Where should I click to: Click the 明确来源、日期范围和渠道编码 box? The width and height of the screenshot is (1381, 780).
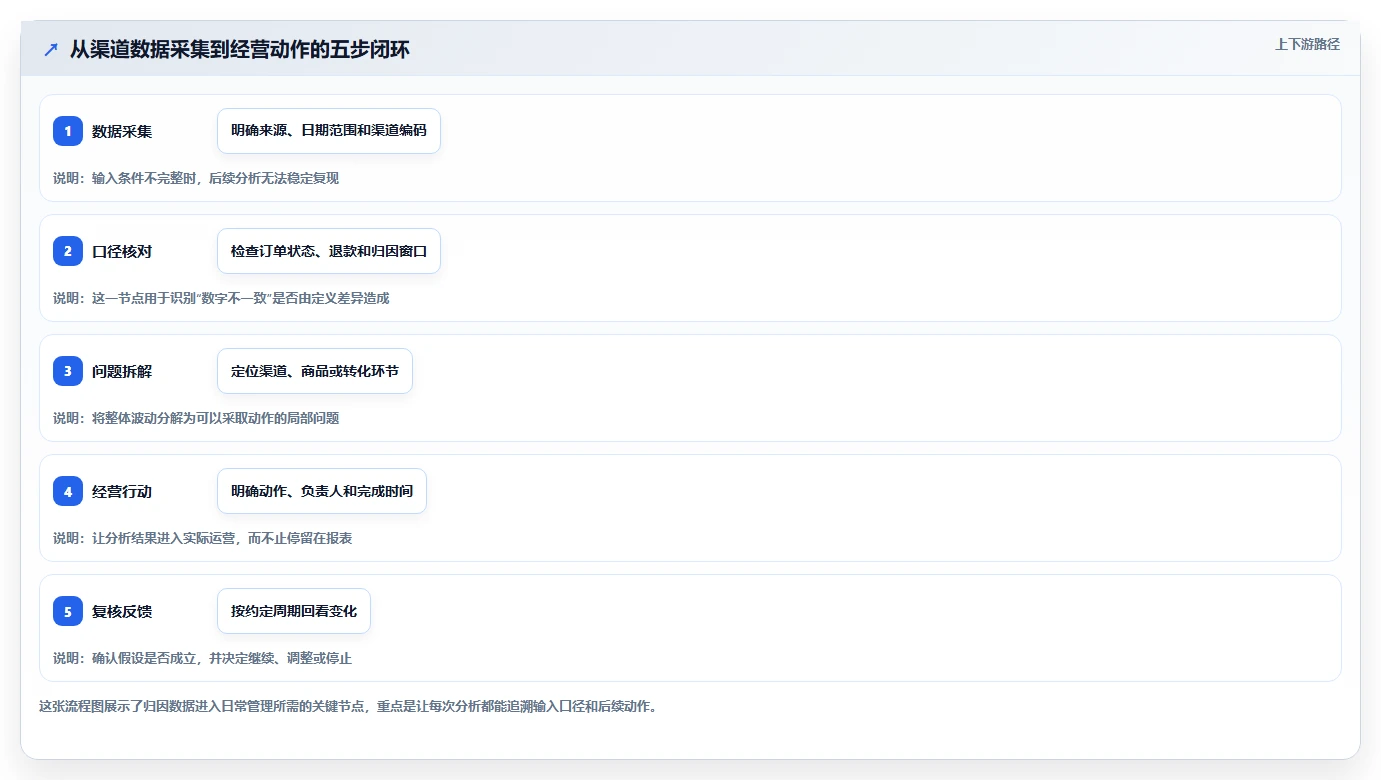(329, 131)
